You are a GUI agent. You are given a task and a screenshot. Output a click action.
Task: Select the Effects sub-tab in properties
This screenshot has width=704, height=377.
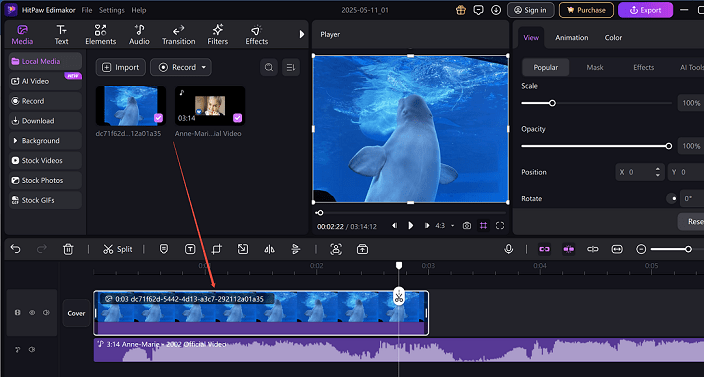pos(643,67)
